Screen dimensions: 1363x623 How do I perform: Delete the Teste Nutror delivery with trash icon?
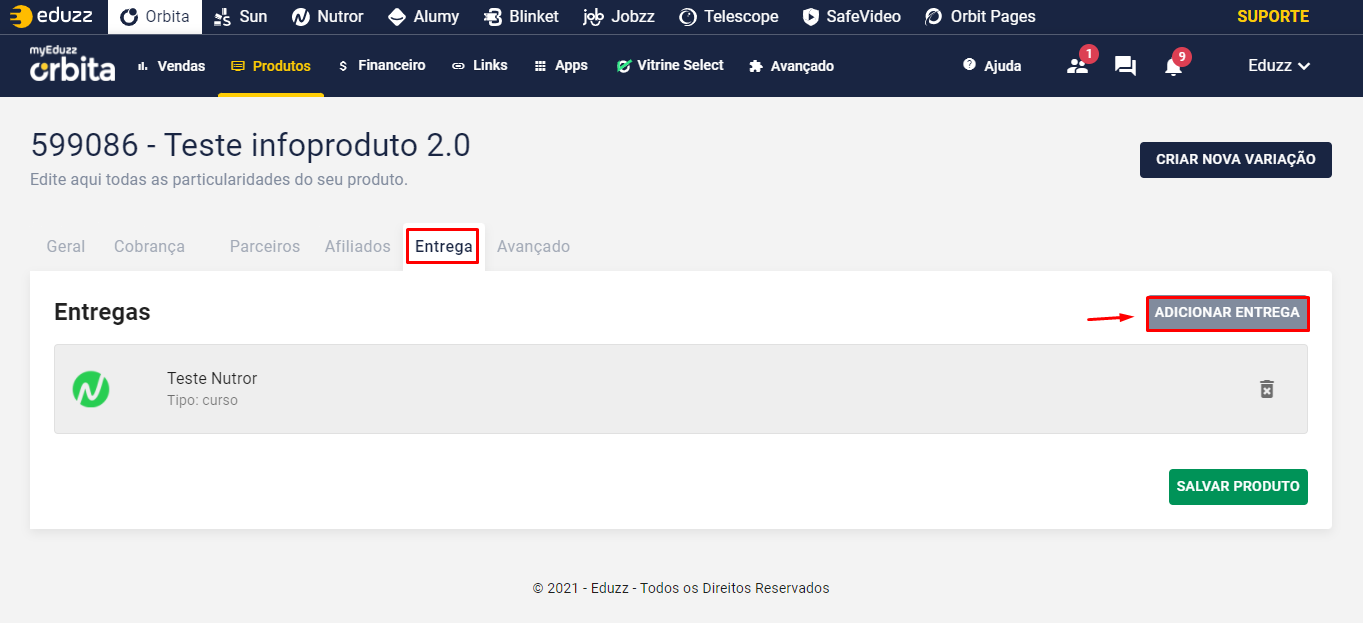click(1266, 389)
